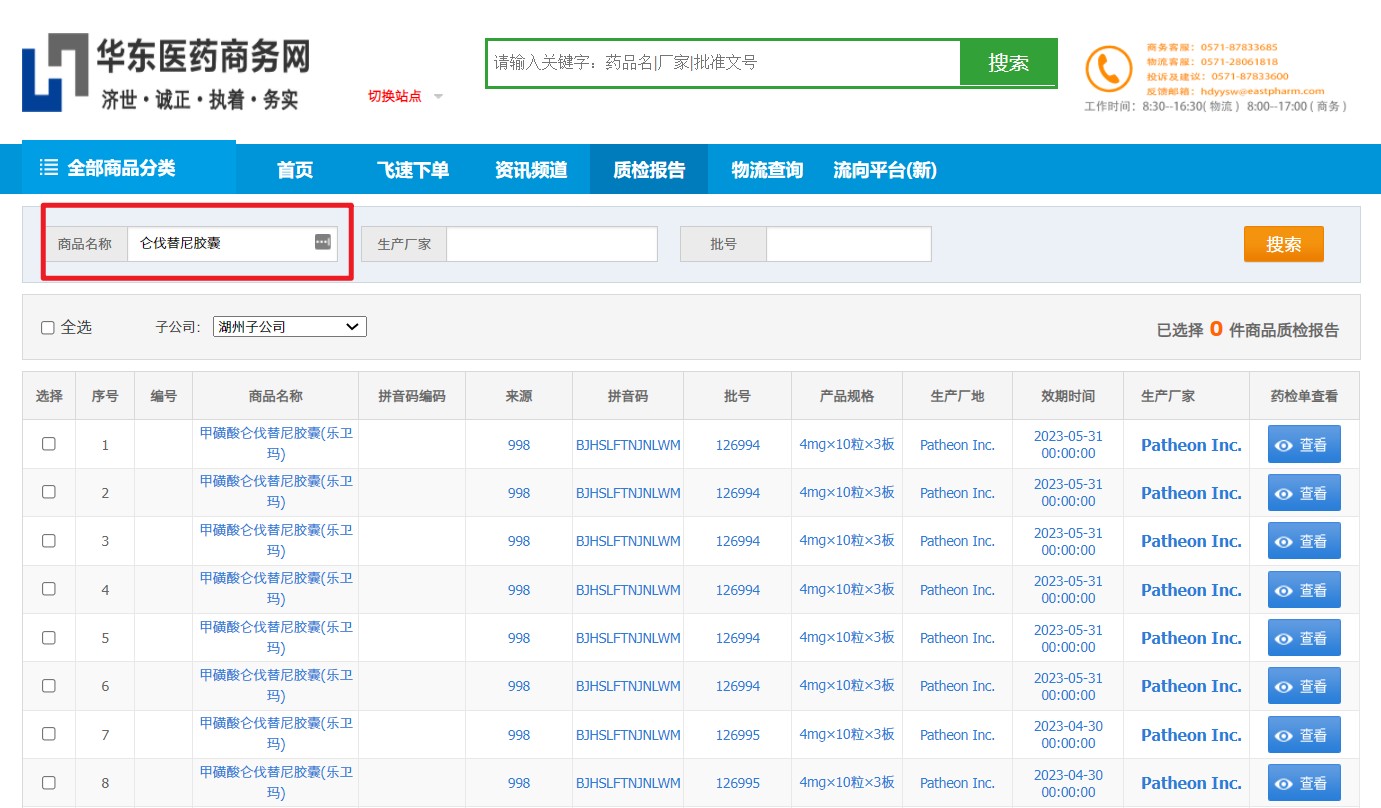Click 查看 button for row 3

(x=1304, y=541)
